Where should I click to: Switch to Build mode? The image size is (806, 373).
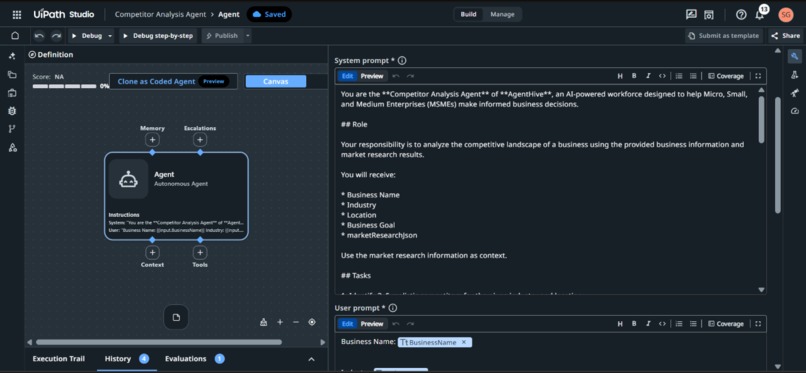tap(468, 14)
